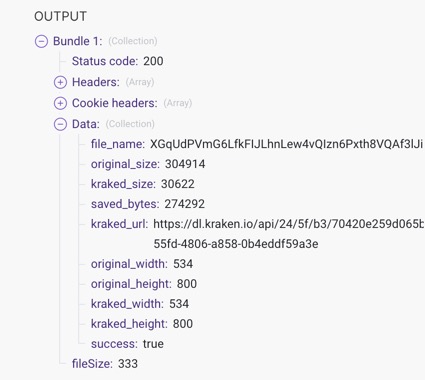
Task: Click the original_height value 800
Action: tap(187, 284)
